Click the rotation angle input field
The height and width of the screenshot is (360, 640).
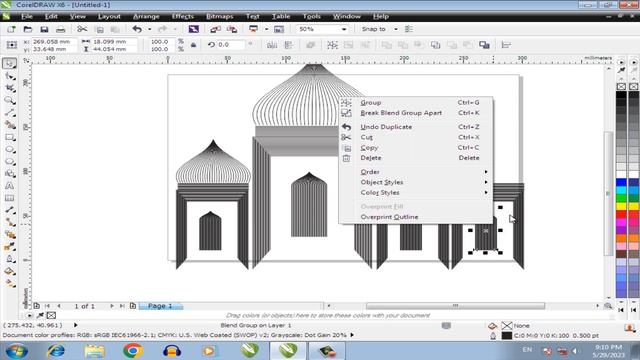tap(231, 45)
